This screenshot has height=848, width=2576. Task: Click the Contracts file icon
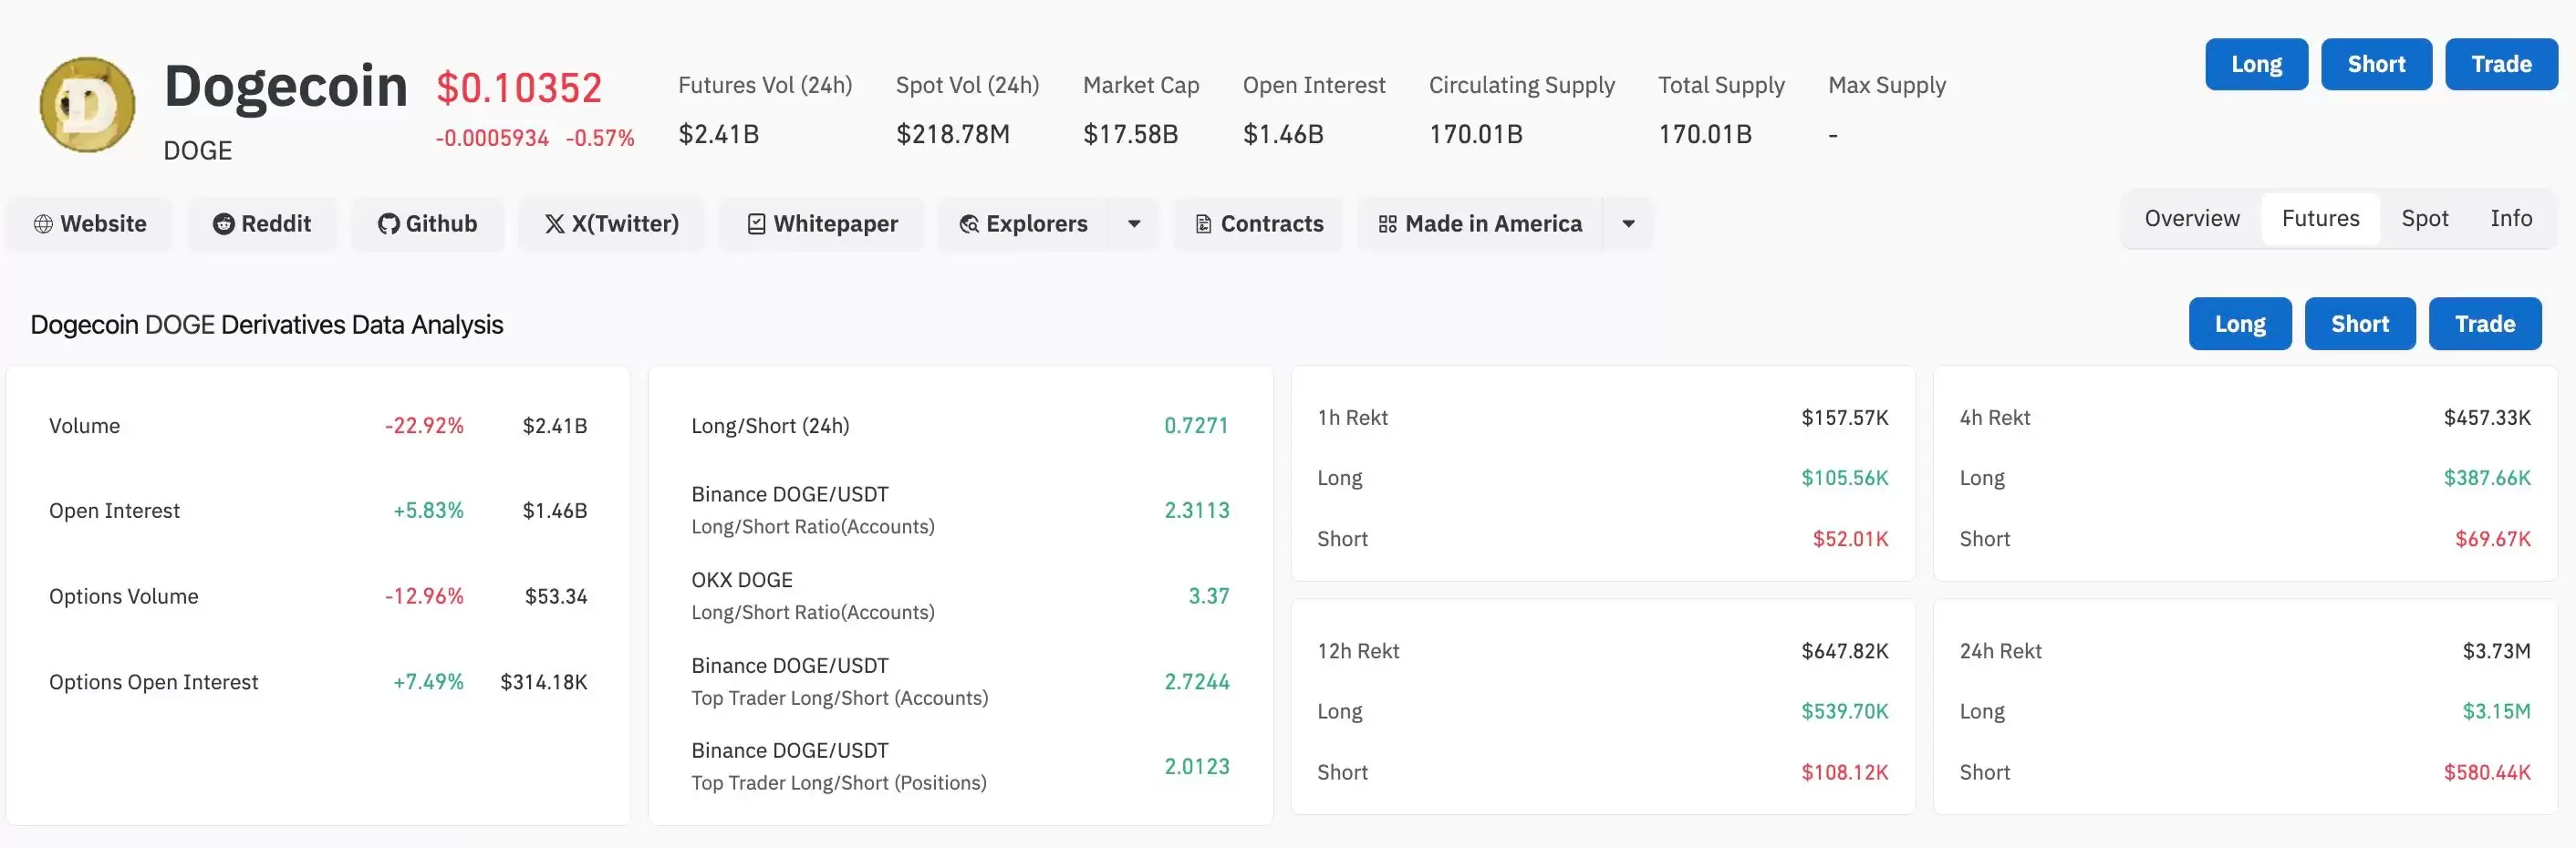pos(1204,224)
